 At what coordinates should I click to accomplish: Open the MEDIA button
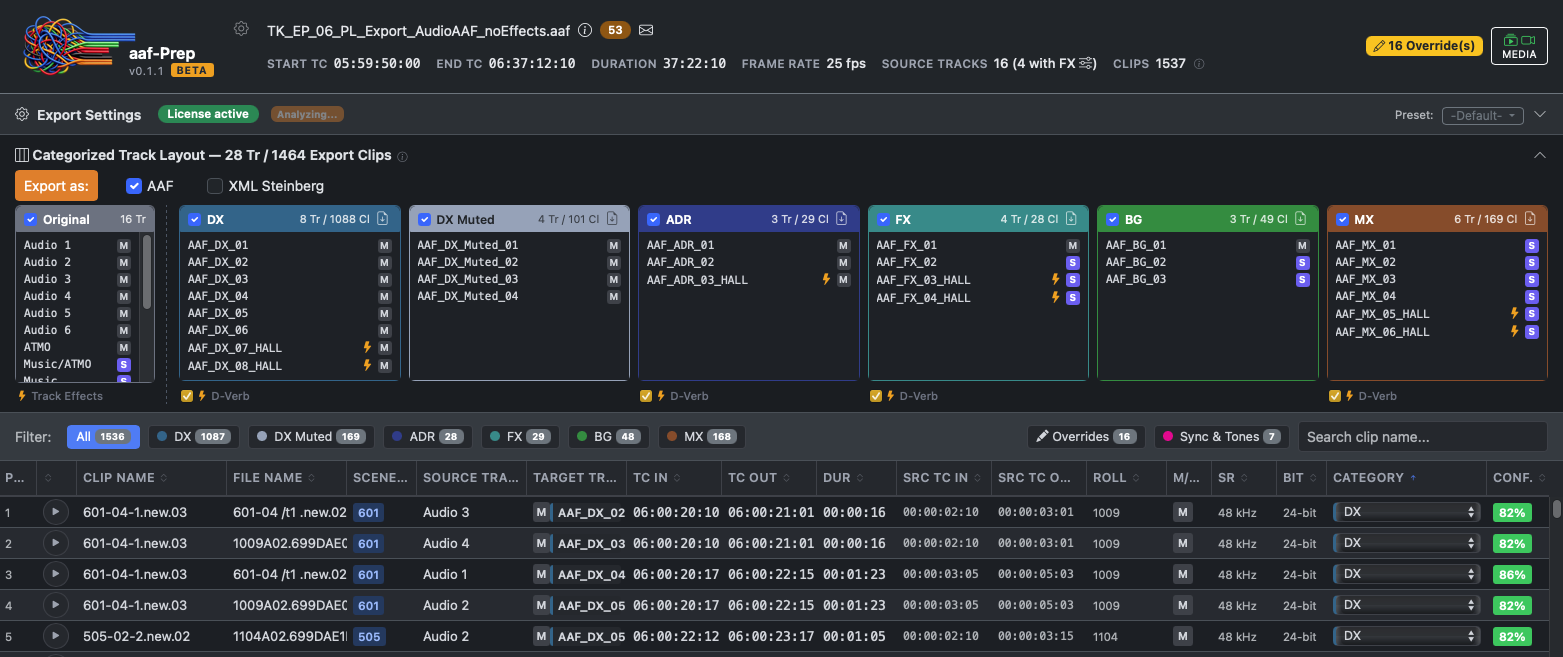[1519, 46]
